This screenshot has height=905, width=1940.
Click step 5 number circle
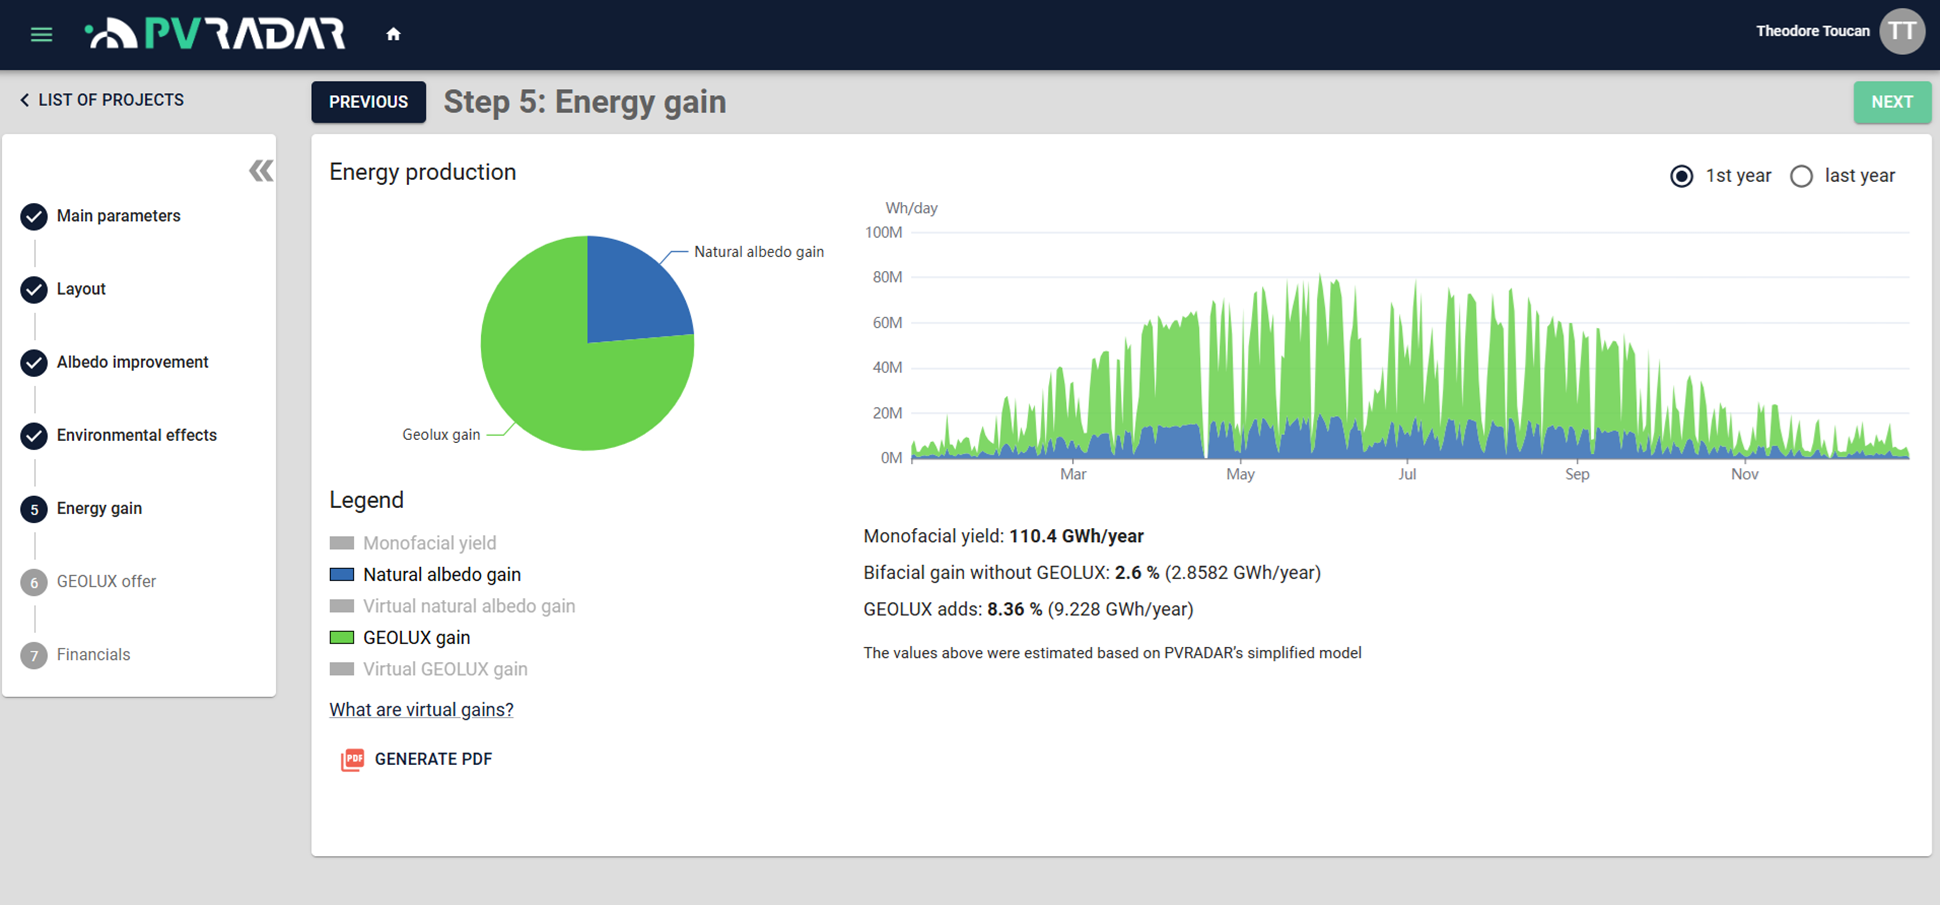point(34,509)
